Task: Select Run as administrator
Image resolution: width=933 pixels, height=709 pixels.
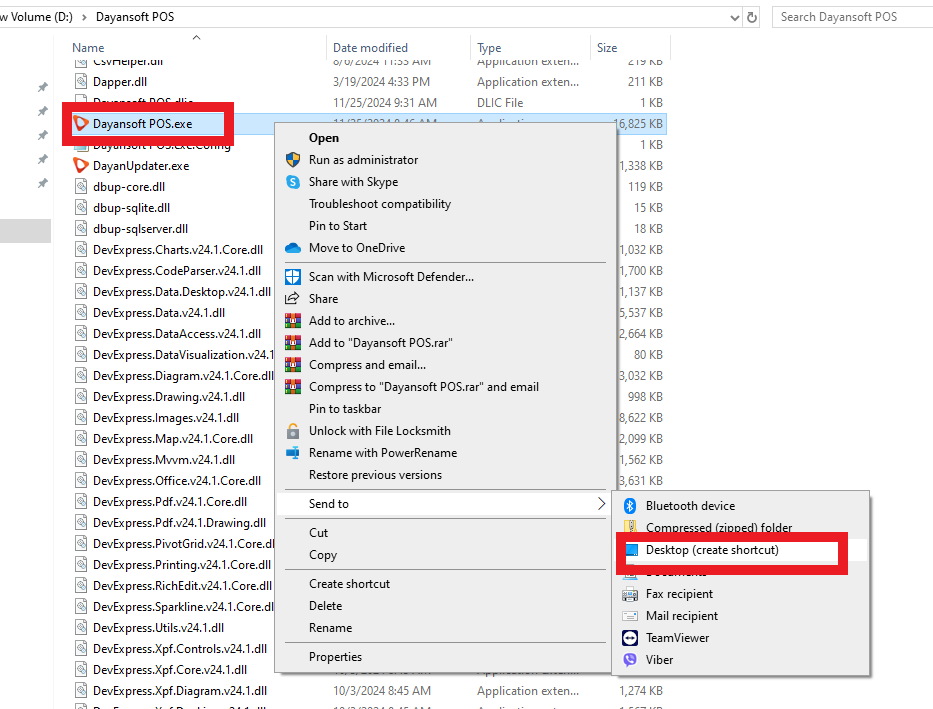Action: (x=363, y=160)
